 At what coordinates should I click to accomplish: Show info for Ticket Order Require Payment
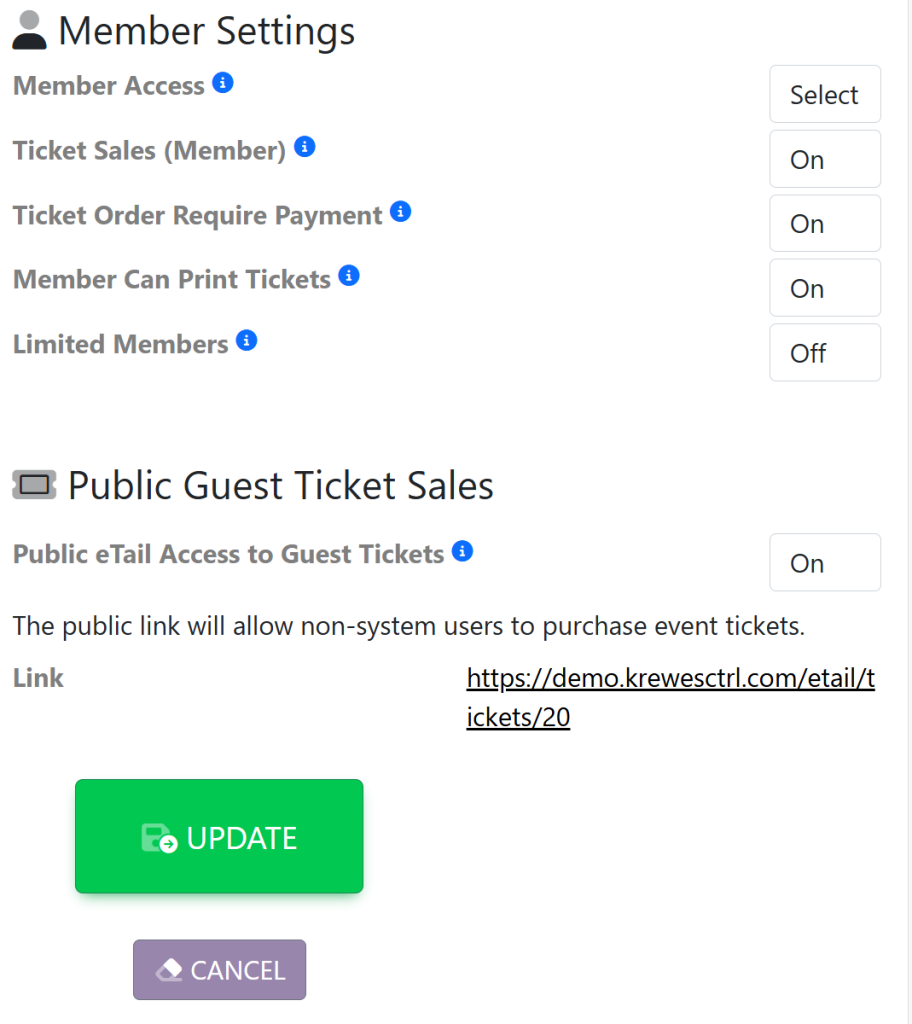coord(401,212)
